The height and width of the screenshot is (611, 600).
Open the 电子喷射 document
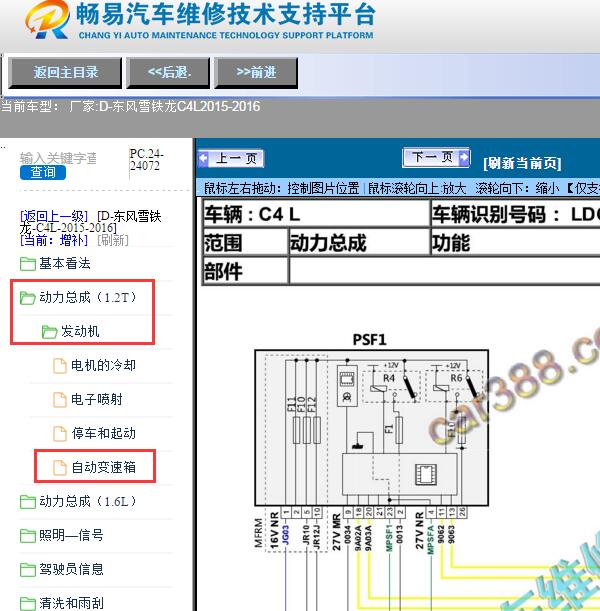(x=97, y=399)
